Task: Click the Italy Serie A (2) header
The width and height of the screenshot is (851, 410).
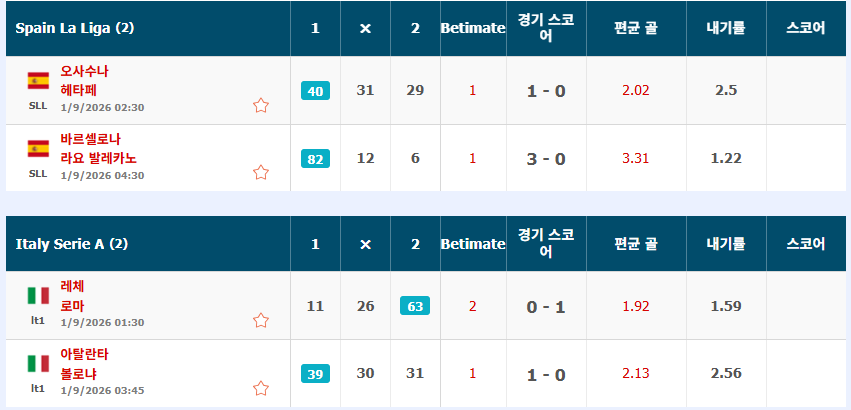Action: (72, 244)
